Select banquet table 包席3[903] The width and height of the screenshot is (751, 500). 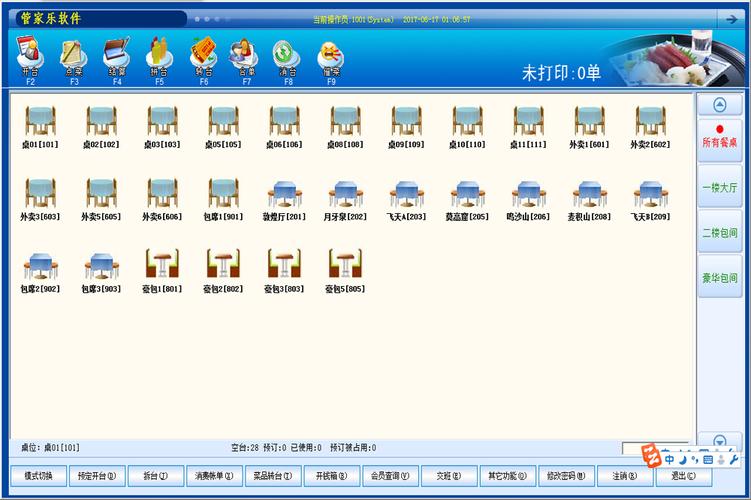[x=101, y=273]
